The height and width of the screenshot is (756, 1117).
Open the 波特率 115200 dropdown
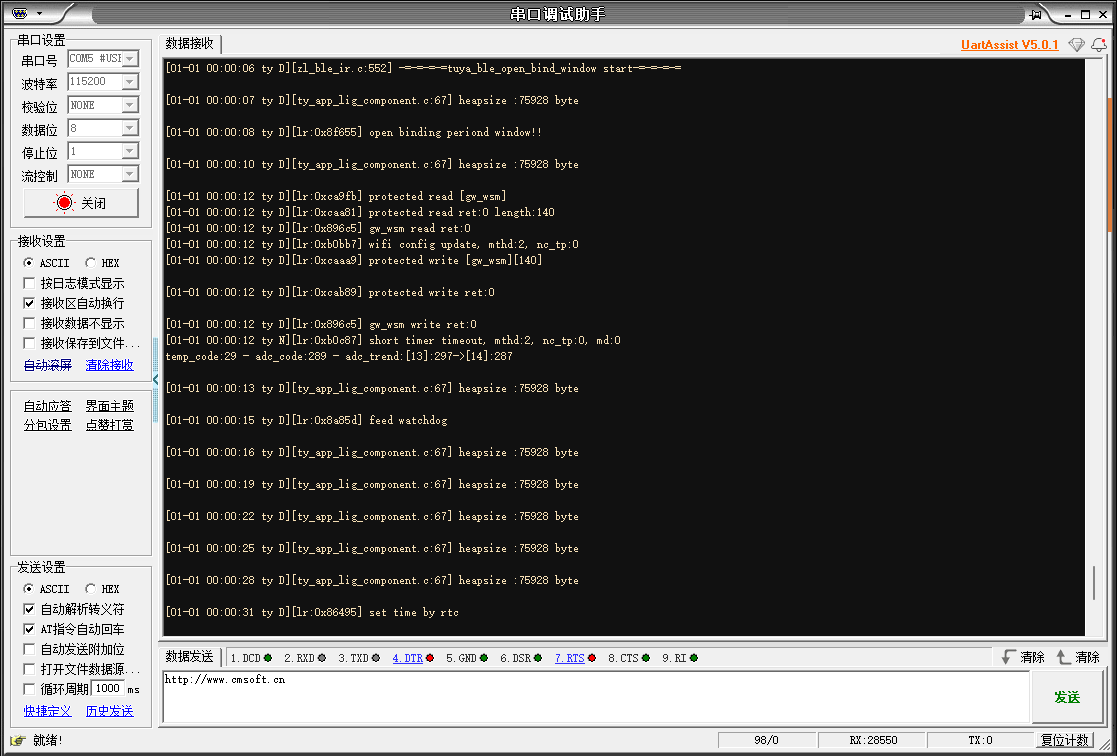tap(130, 82)
